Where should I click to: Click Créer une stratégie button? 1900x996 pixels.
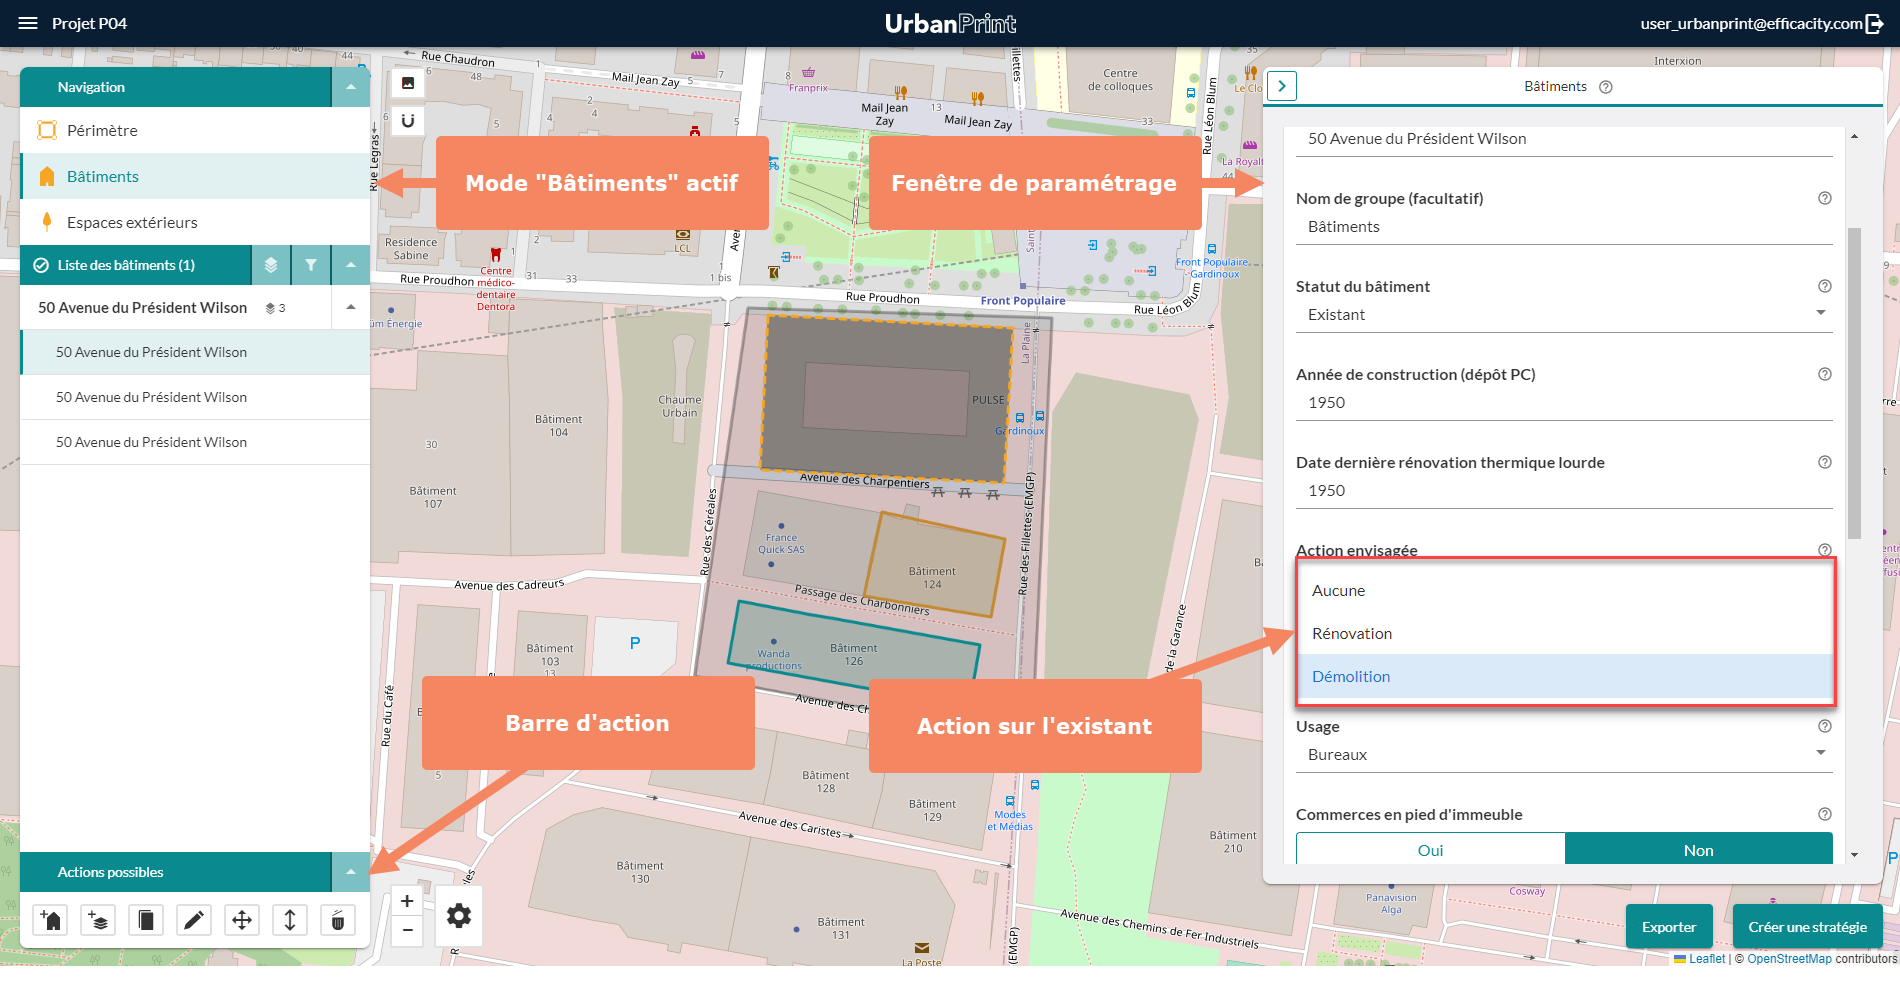pyautogui.click(x=1807, y=926)
